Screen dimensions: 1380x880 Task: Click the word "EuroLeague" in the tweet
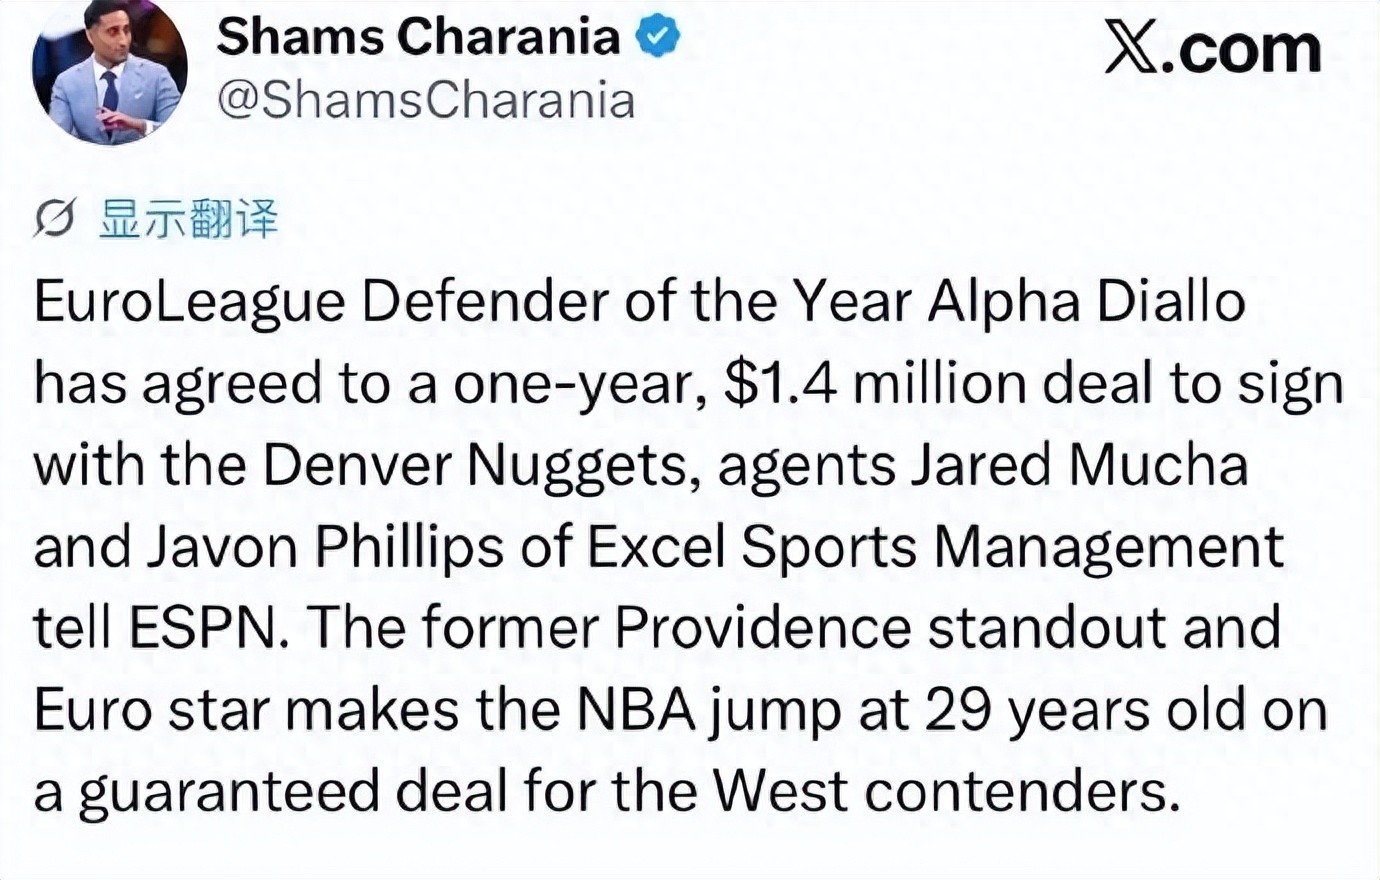(x=190, y=302)
